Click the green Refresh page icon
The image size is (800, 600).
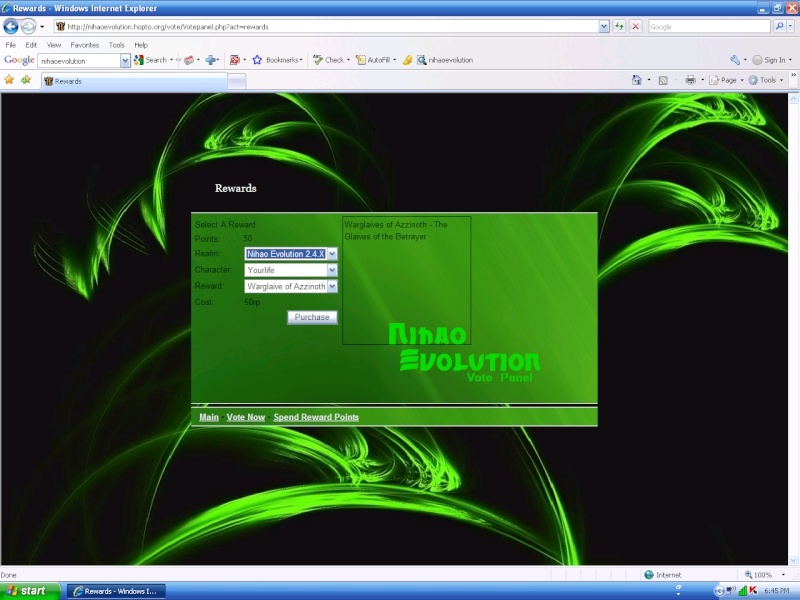click(x=619, y=27)
